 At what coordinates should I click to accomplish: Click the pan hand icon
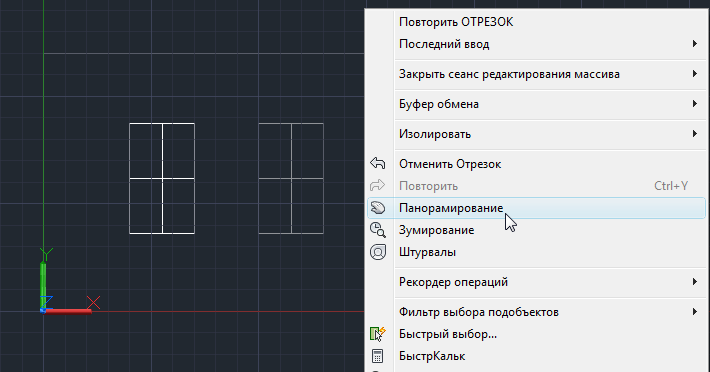[378, 208]
